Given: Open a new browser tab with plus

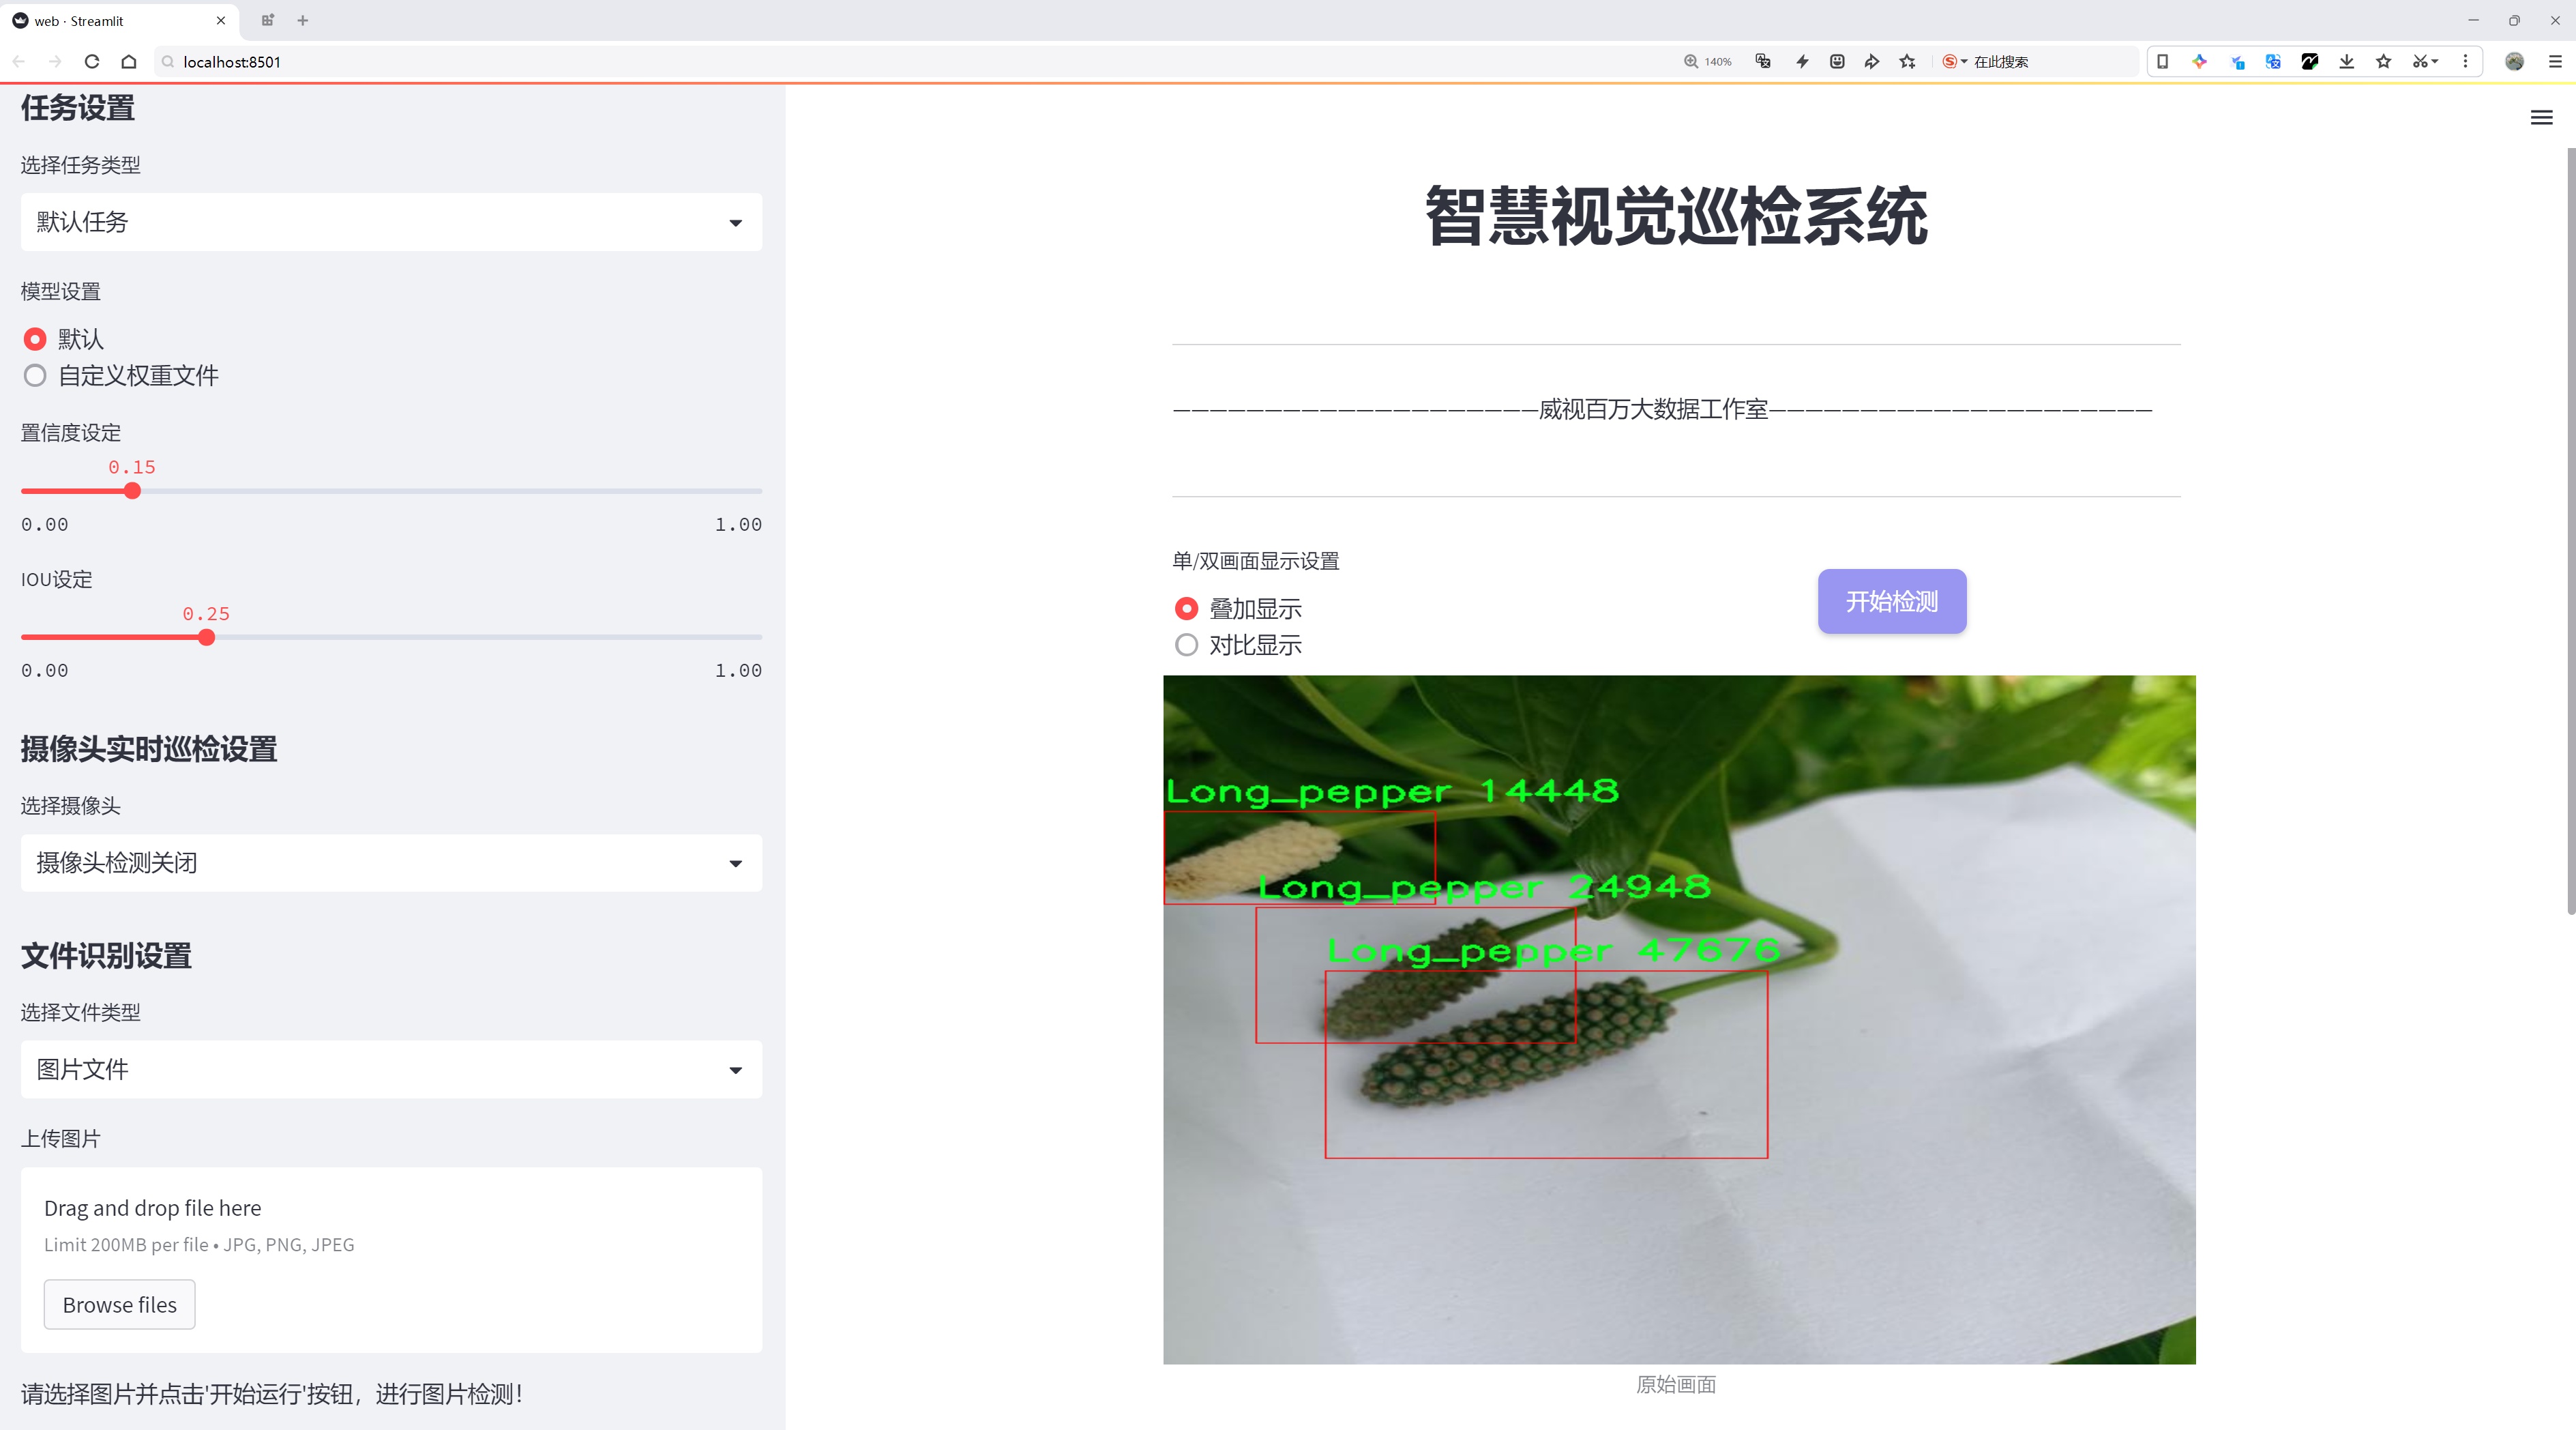Looking at the screenshot, I should click(303, 20).
